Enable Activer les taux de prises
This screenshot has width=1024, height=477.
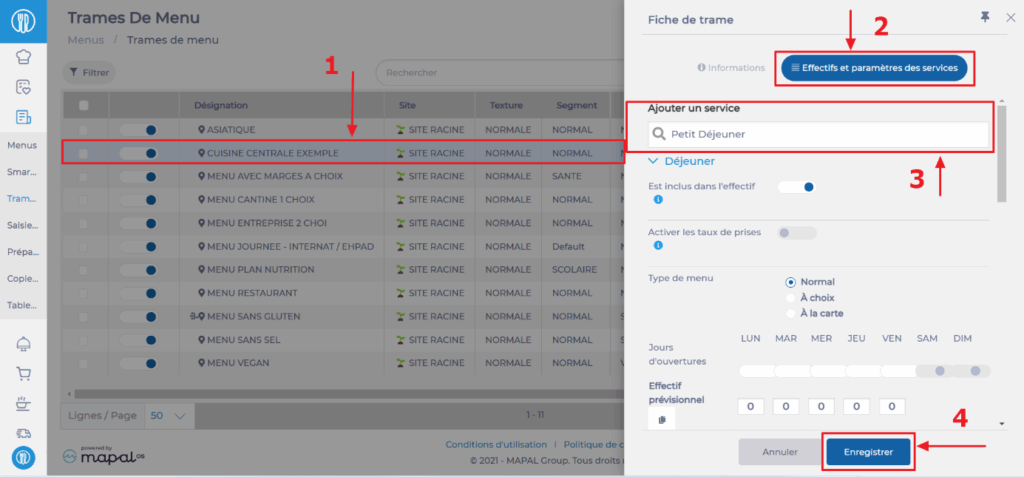click(797, 233)
